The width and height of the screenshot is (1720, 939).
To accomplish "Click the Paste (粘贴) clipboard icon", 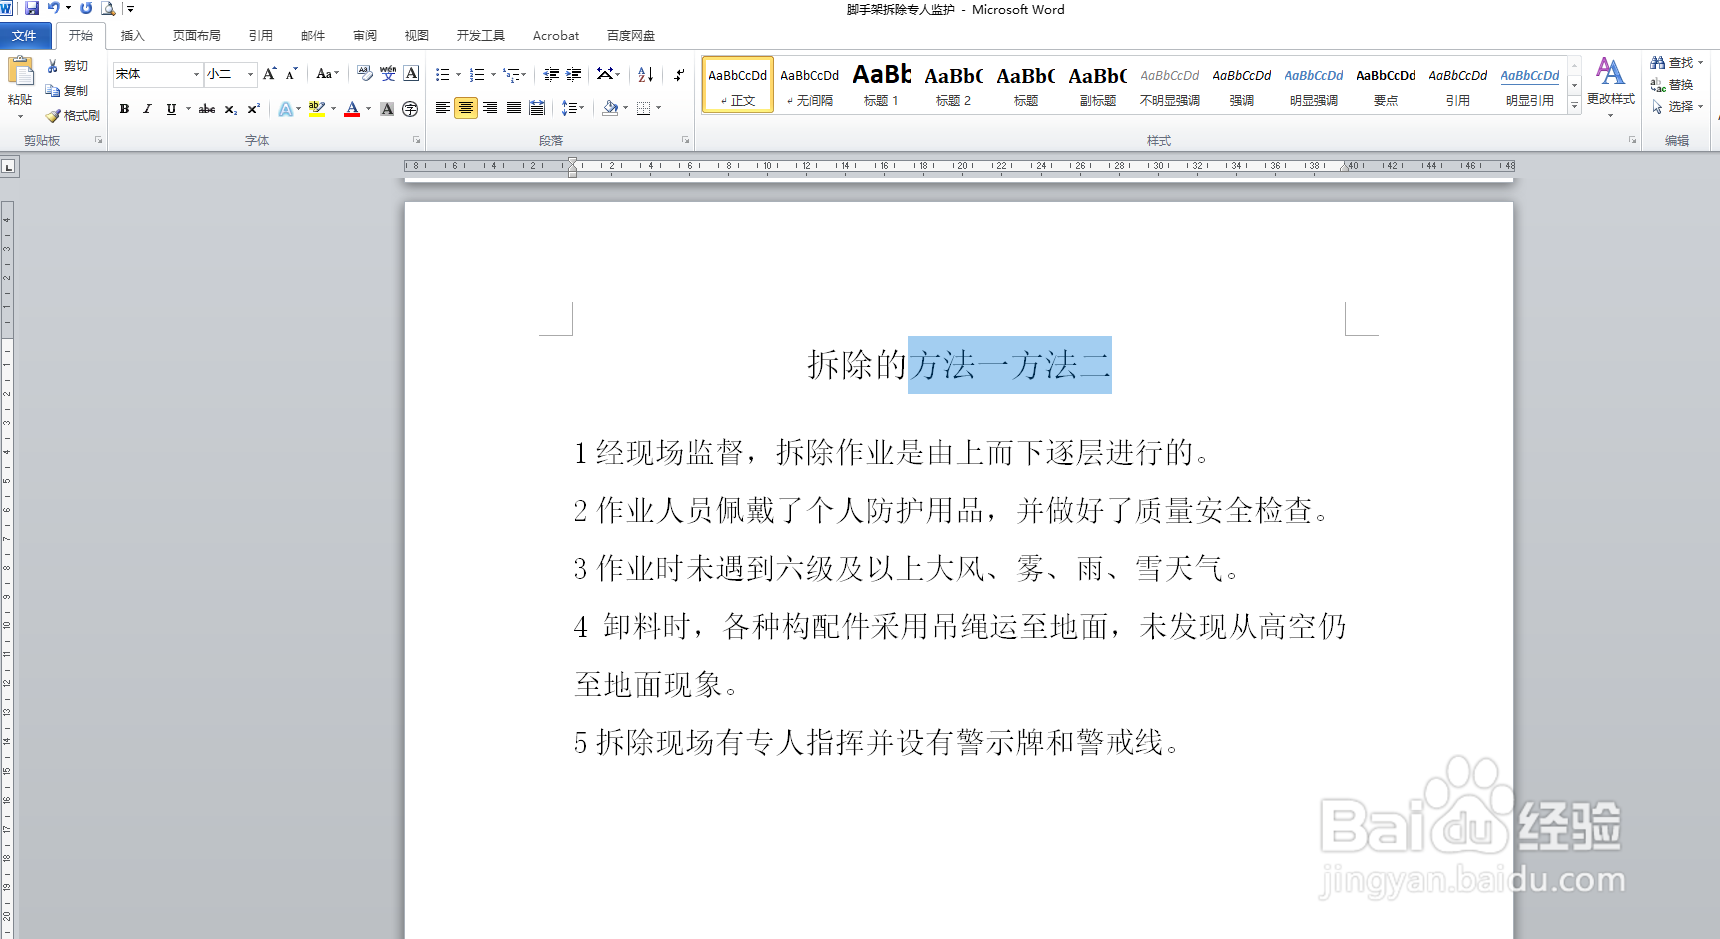I will [x=20, y=72].
